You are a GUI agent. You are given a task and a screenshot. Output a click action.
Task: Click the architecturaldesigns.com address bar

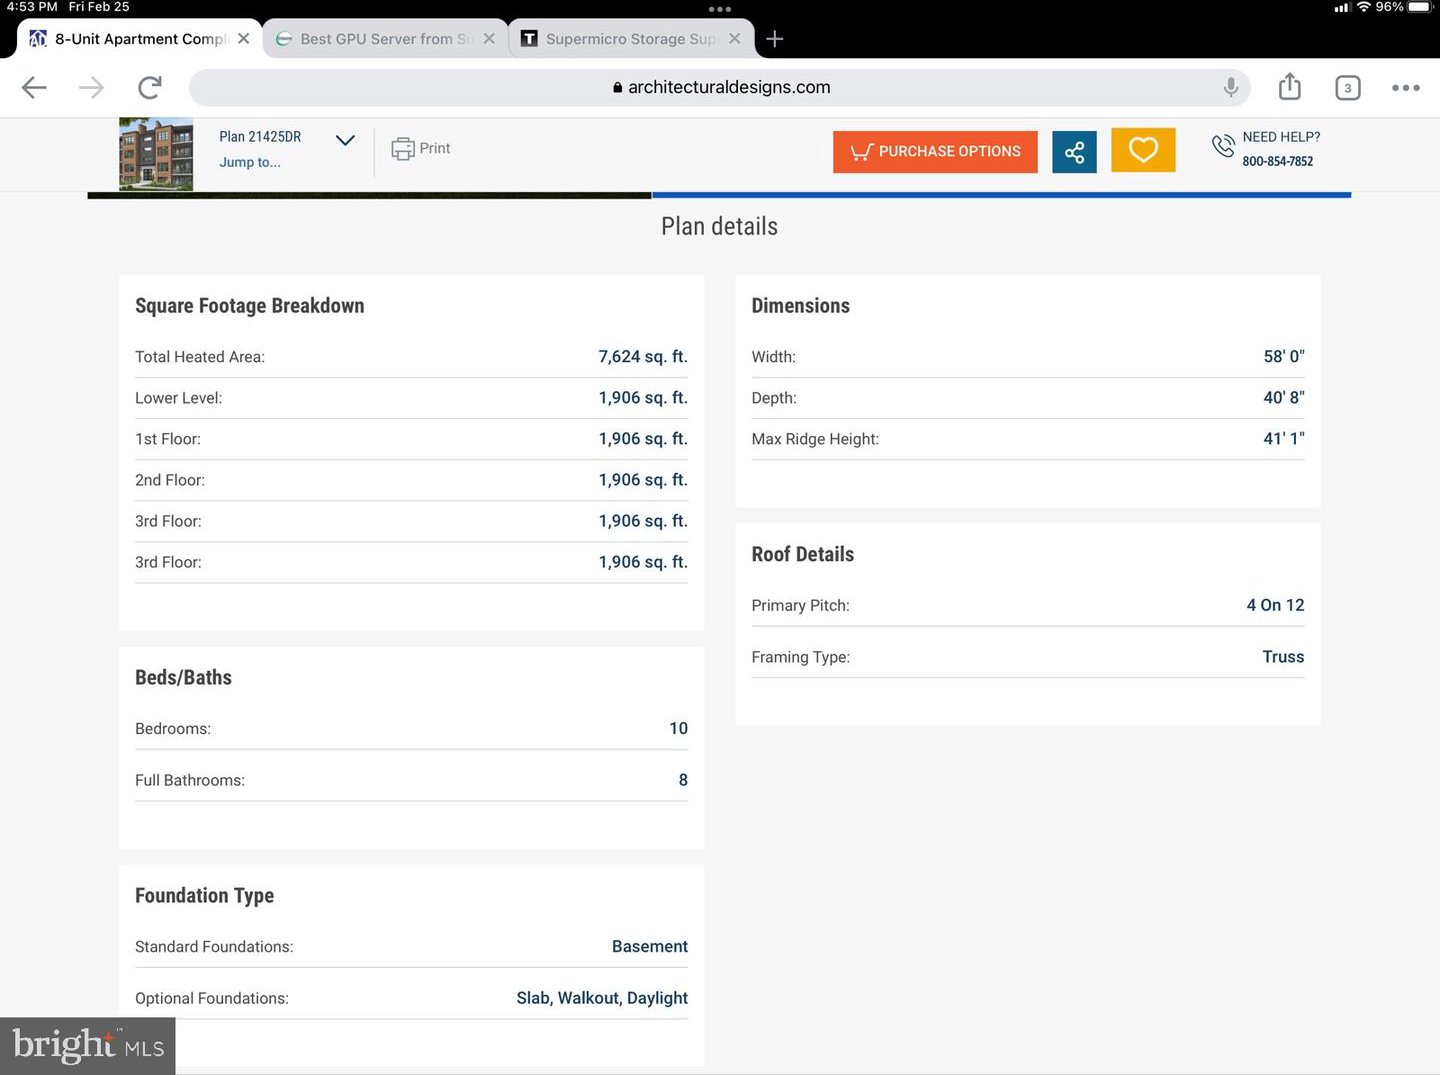click(720, 88)
